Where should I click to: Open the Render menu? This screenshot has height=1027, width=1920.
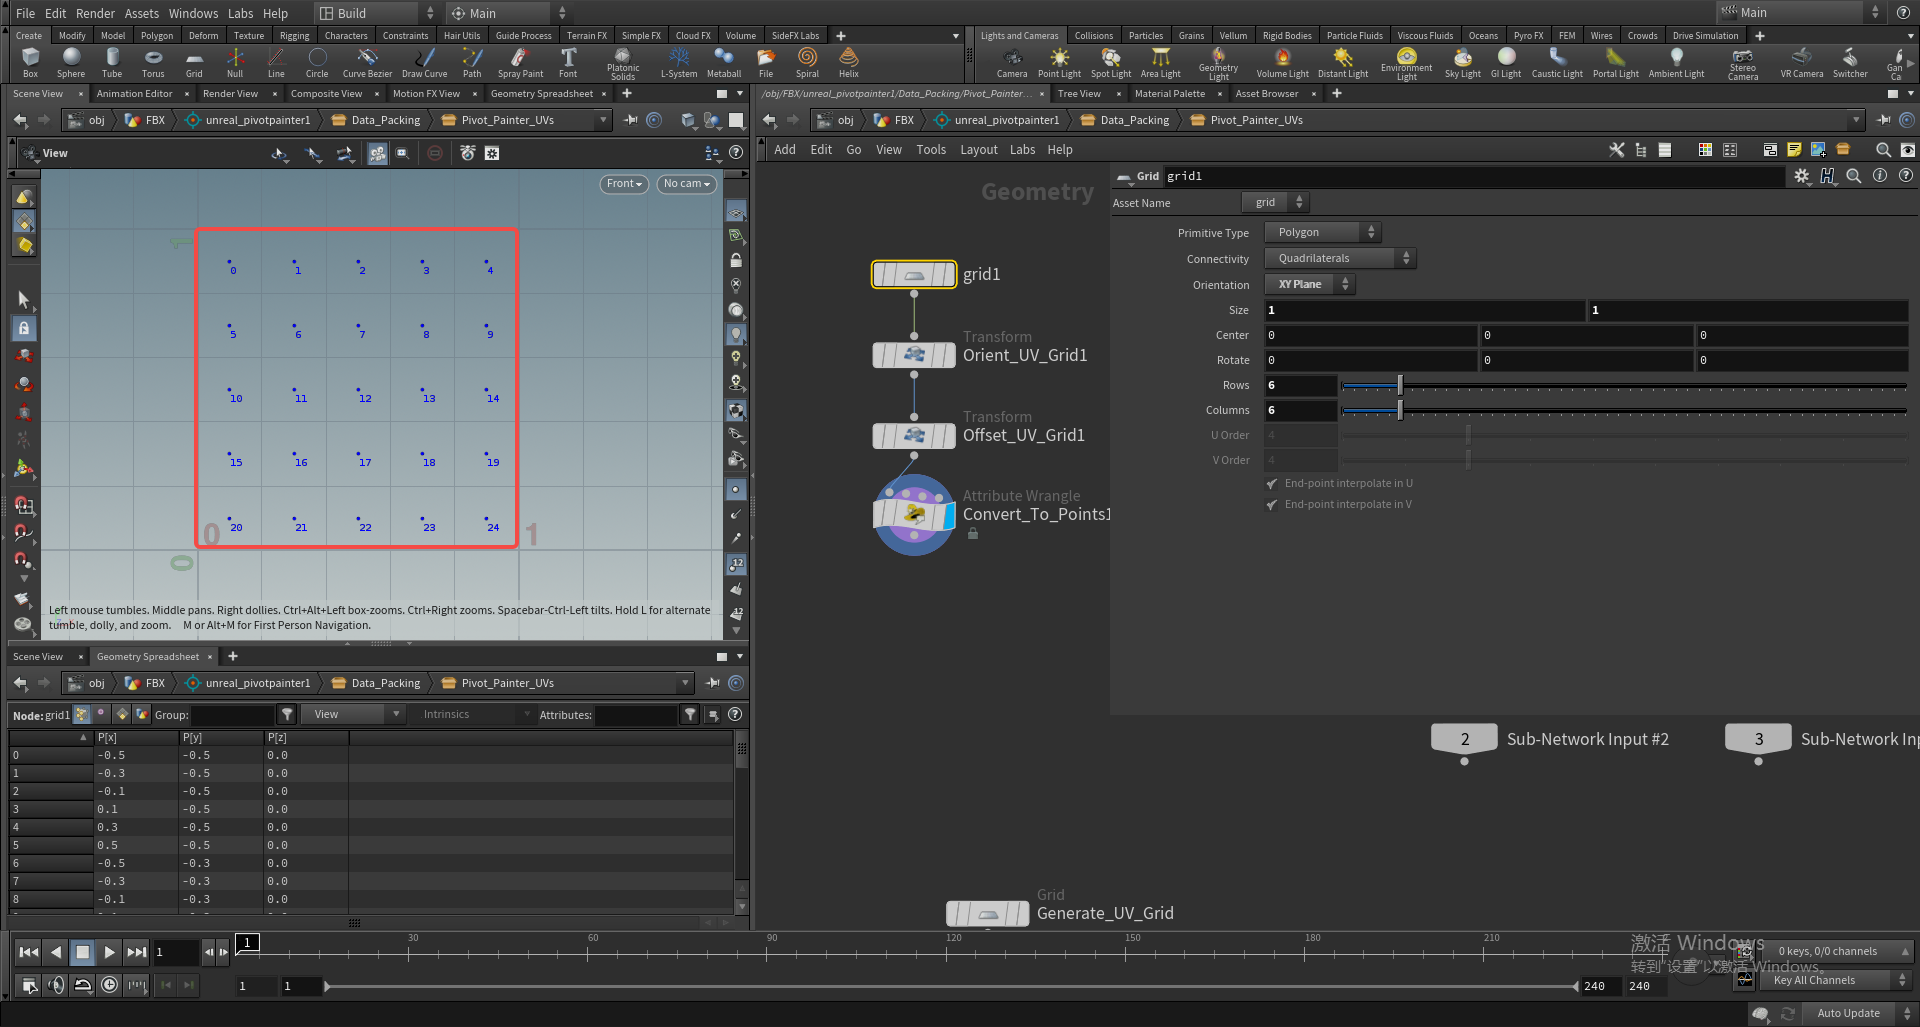pyautogui.click(x=95, y=13)
